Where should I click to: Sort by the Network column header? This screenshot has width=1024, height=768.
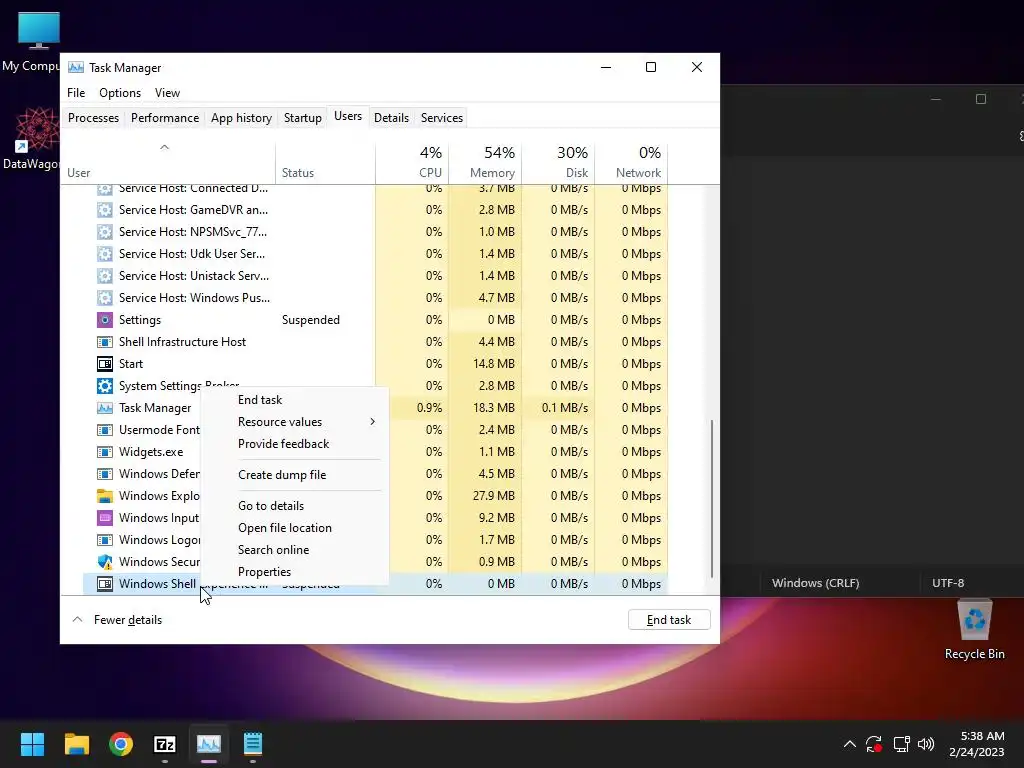(x=632, y=162)
